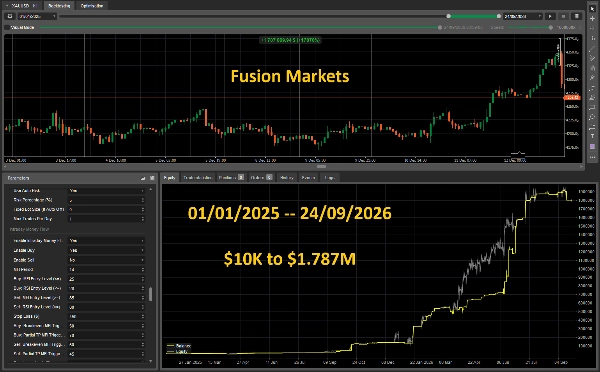The width and height of the screenshot is (600, 372).
Task: Open the Events tab
Action: pos(308,178)
